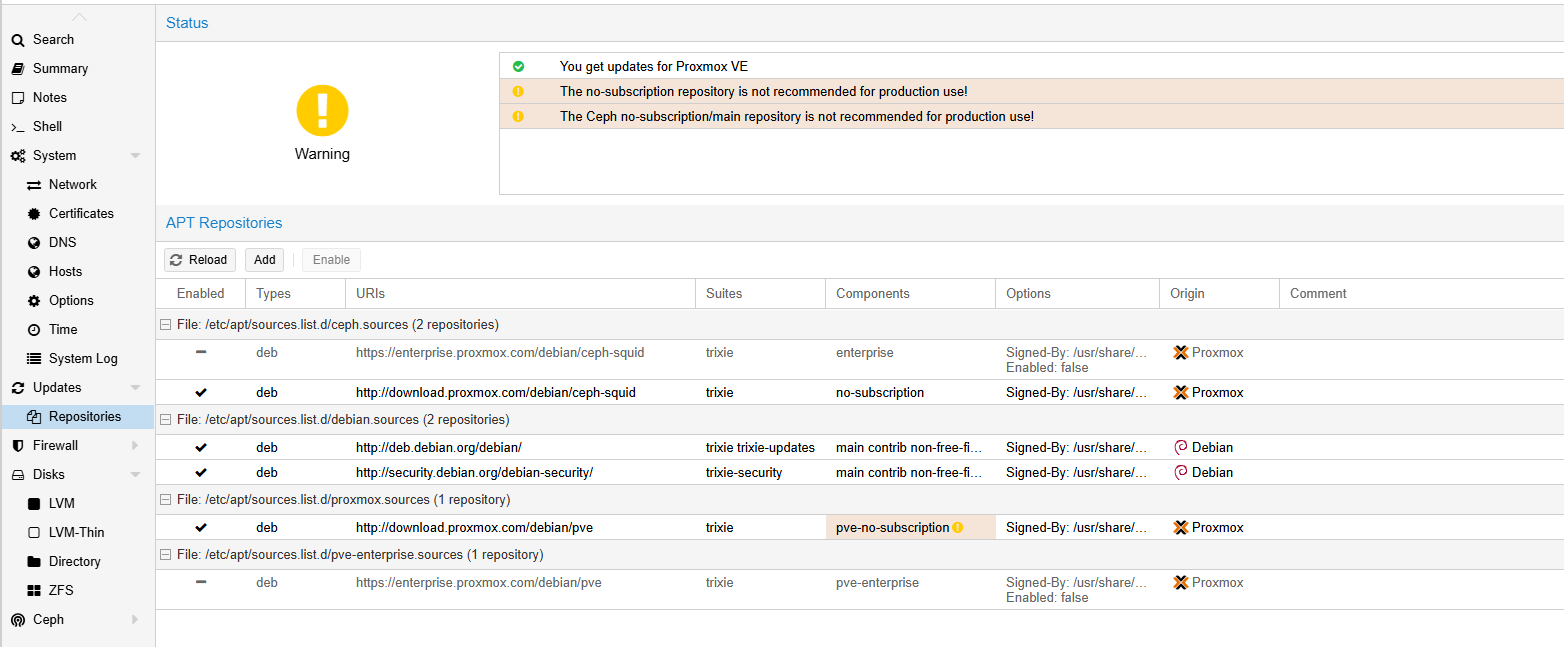Click the Directory folder icon
This screenshot has width=1564, height=647.
tap(34, 562)
